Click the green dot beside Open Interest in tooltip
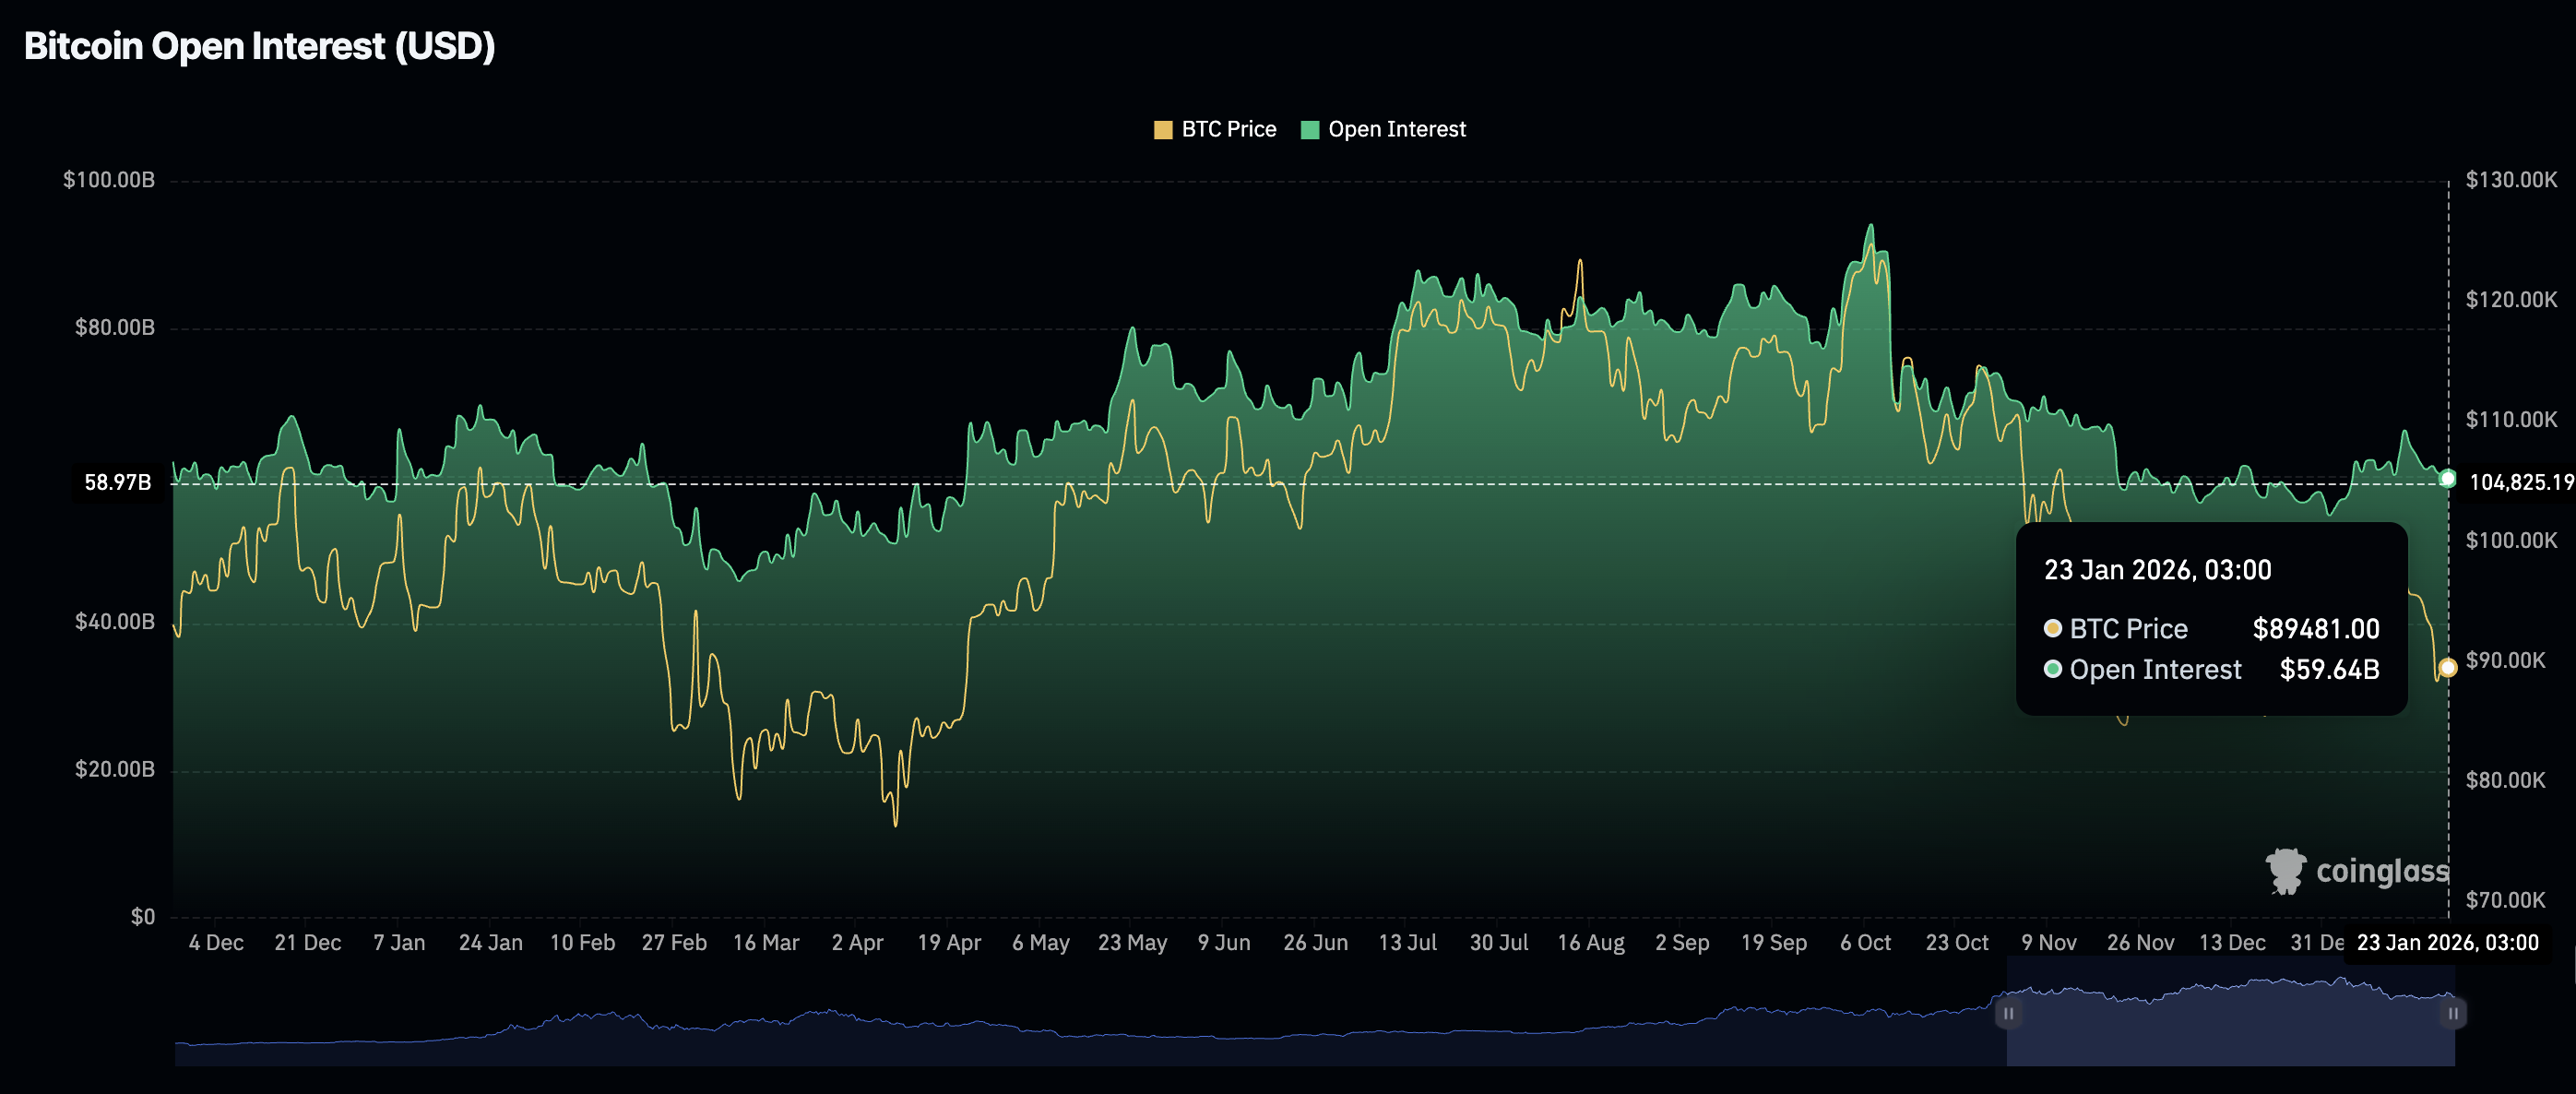 (x=2052, y=669)
